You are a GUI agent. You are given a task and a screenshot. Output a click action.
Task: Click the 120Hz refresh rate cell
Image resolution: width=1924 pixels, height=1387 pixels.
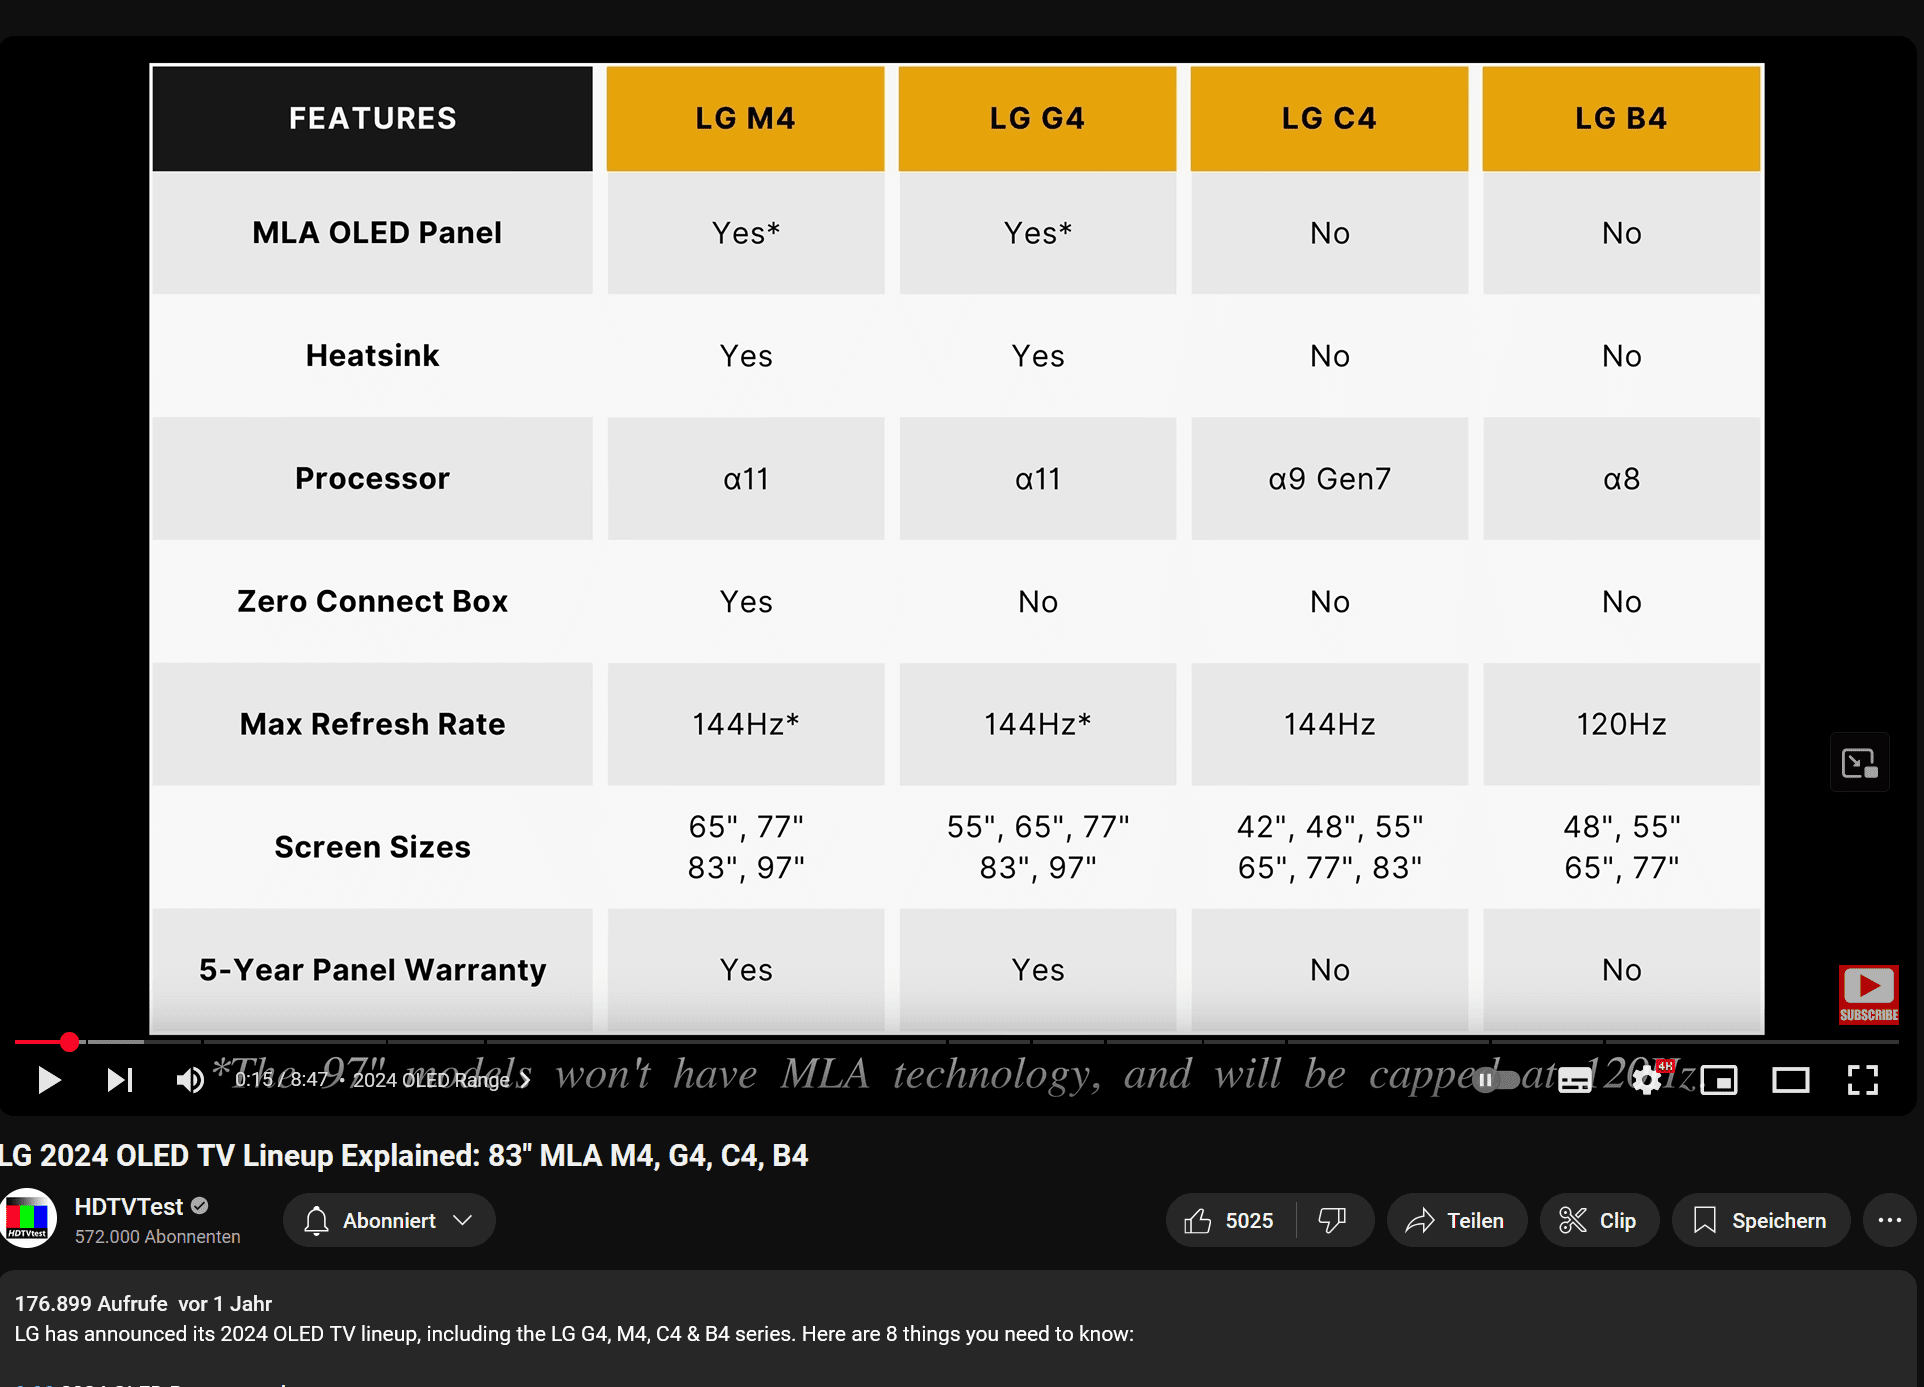[x=1621, y=725]
